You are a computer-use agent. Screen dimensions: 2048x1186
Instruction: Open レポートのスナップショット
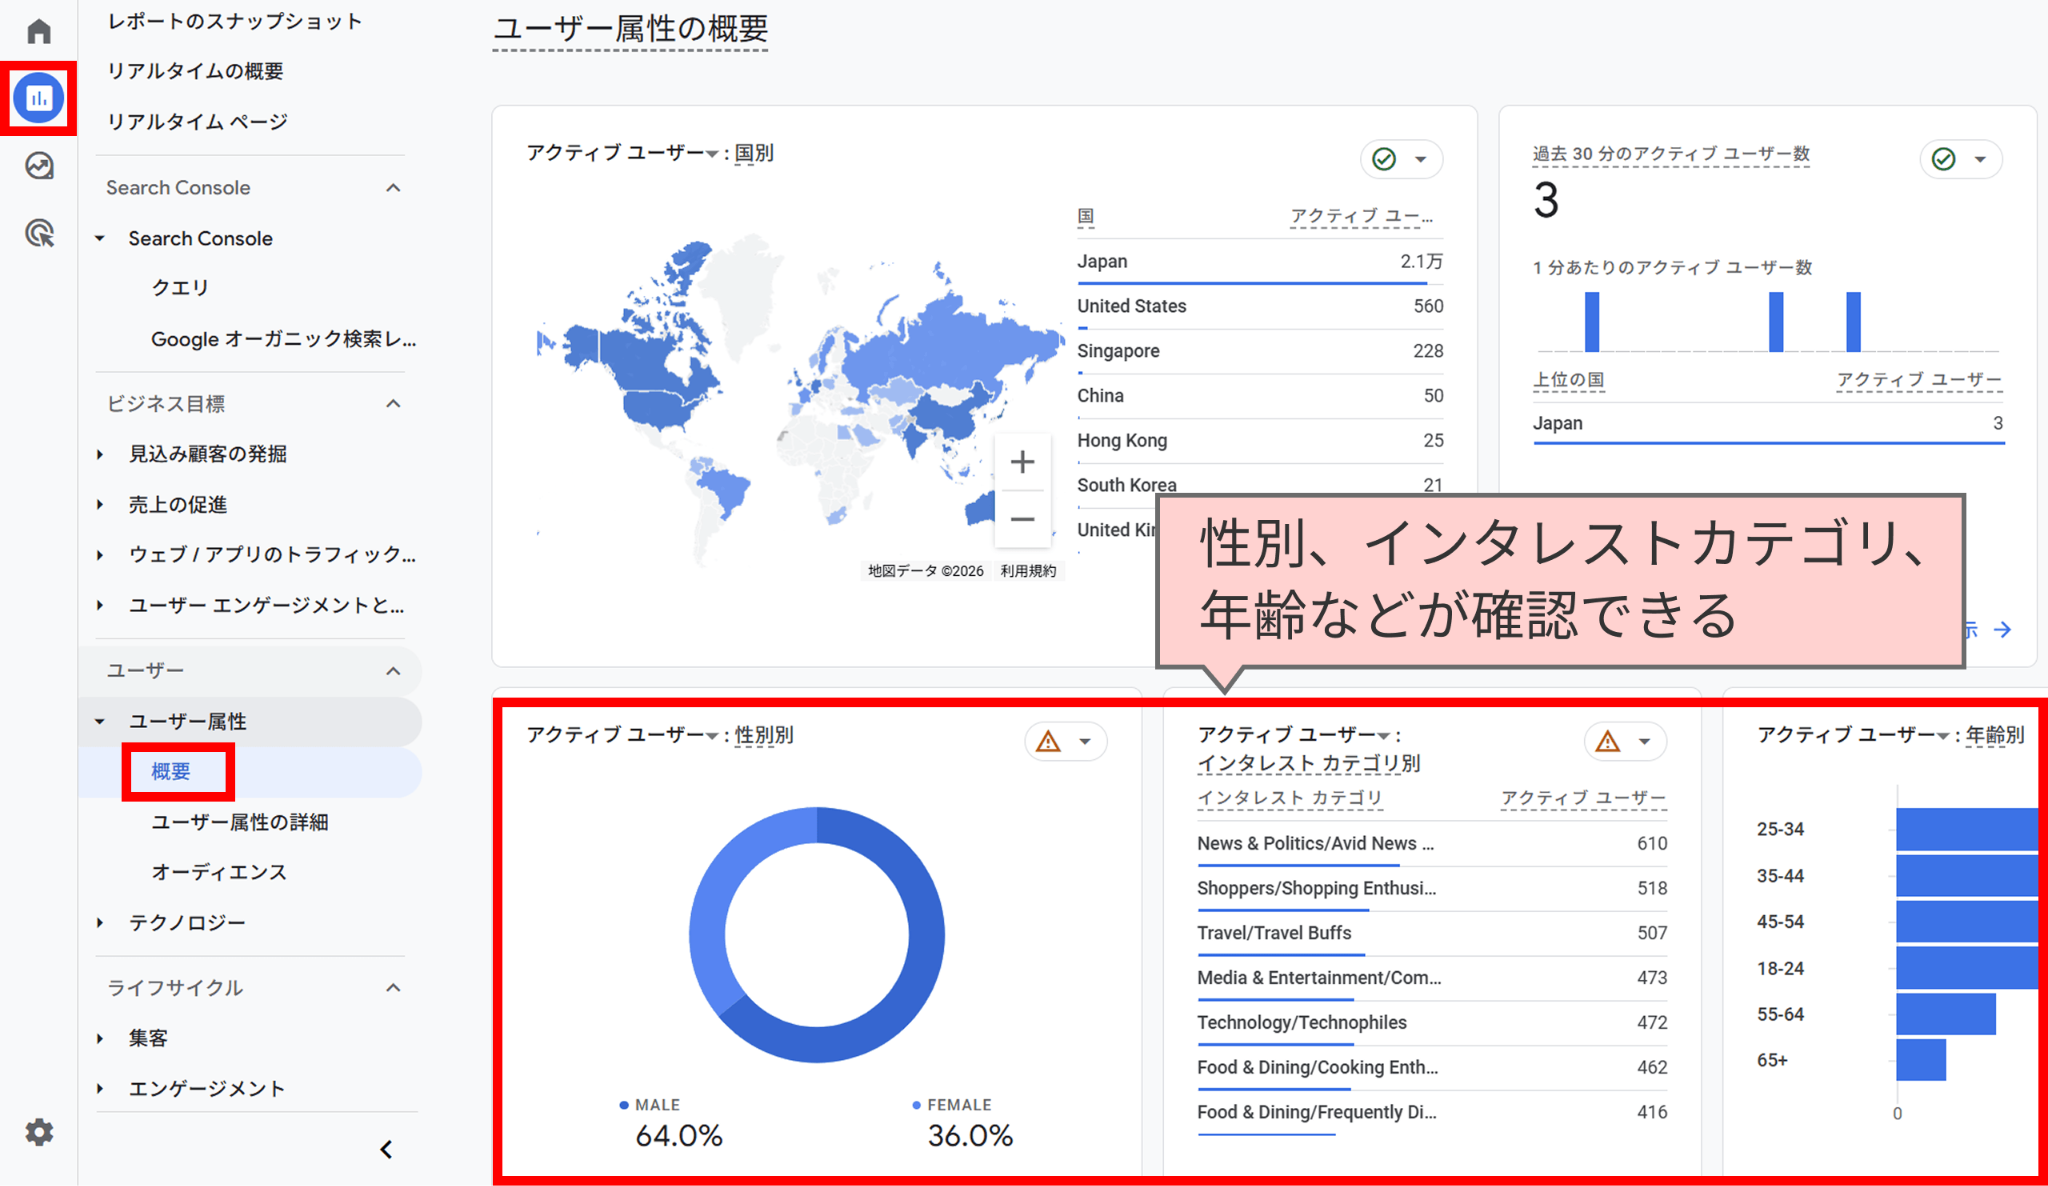click(235, 21)
